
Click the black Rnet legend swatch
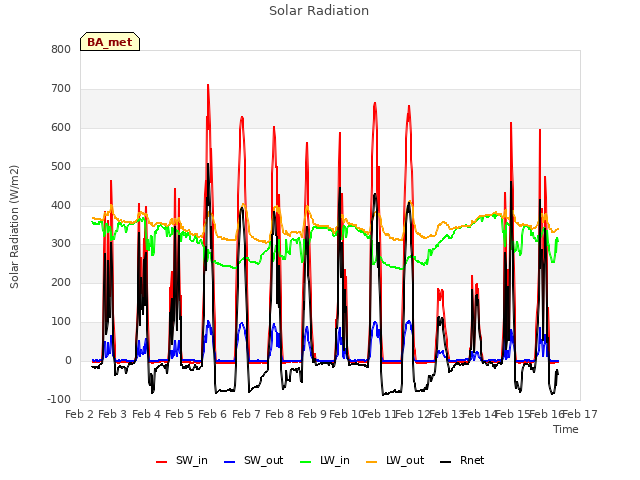(446, 462)
